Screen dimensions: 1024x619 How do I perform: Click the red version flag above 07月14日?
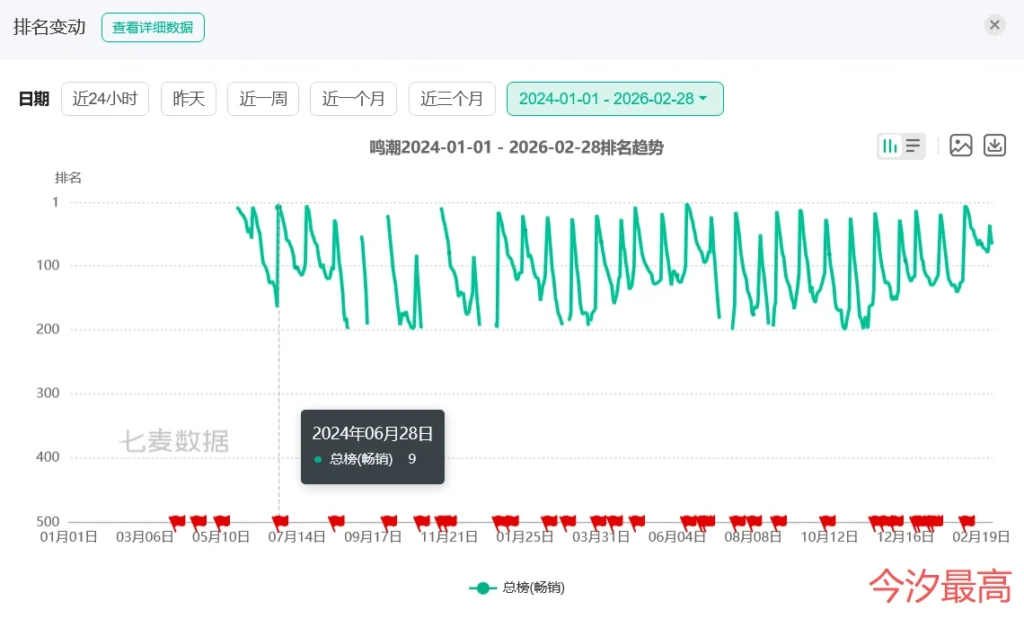pos(280,520)
